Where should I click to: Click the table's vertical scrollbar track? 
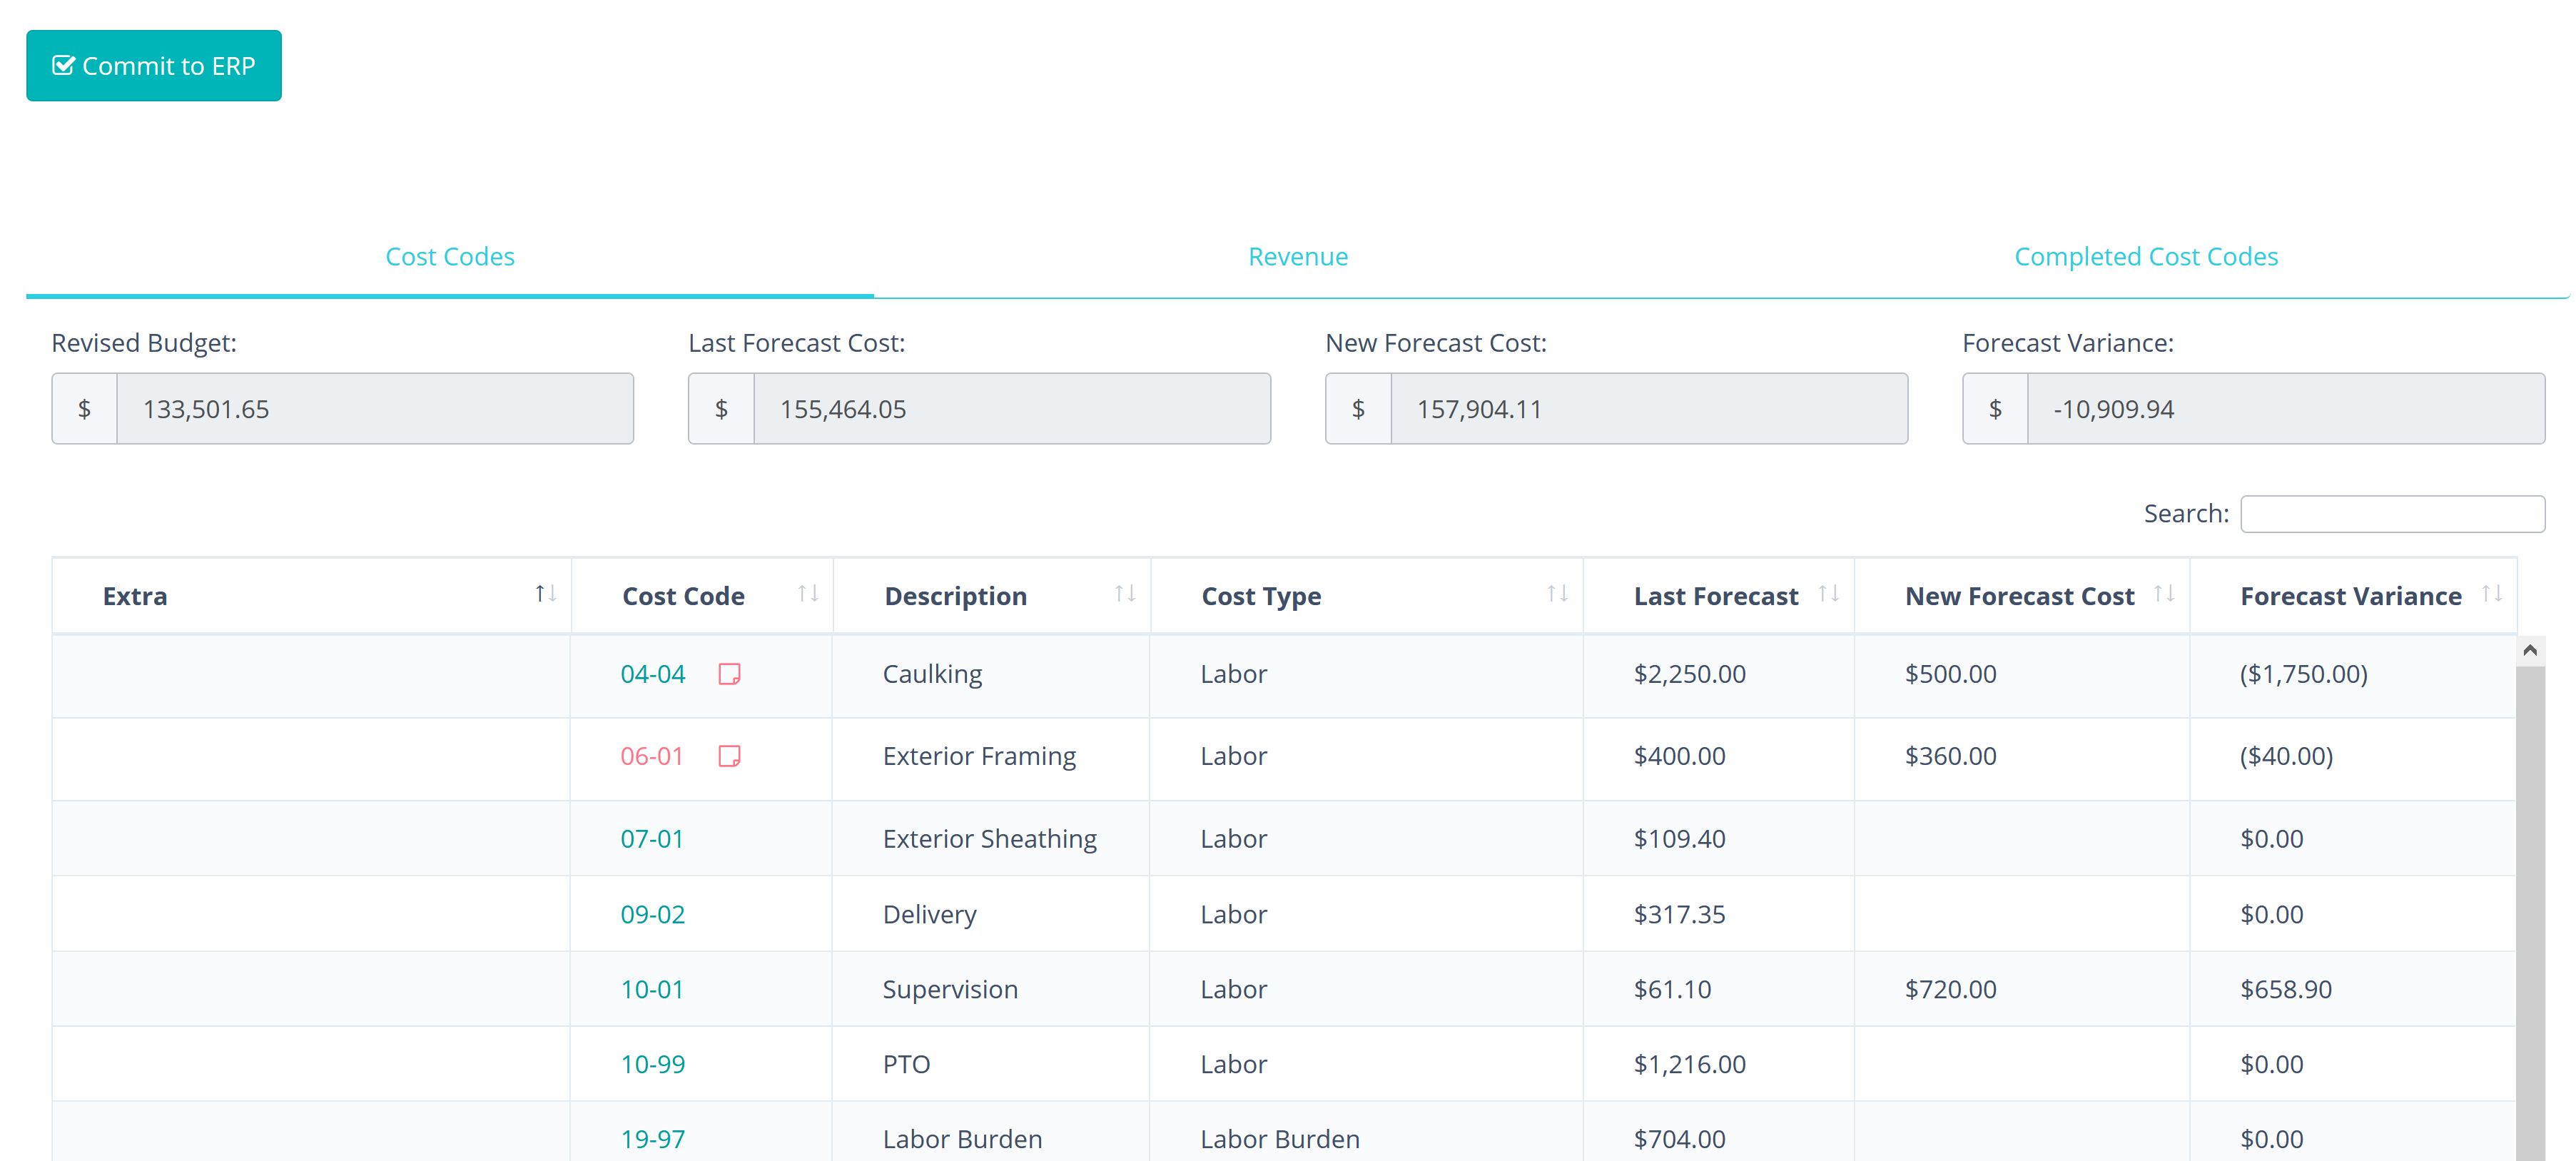pos(2530,913)
